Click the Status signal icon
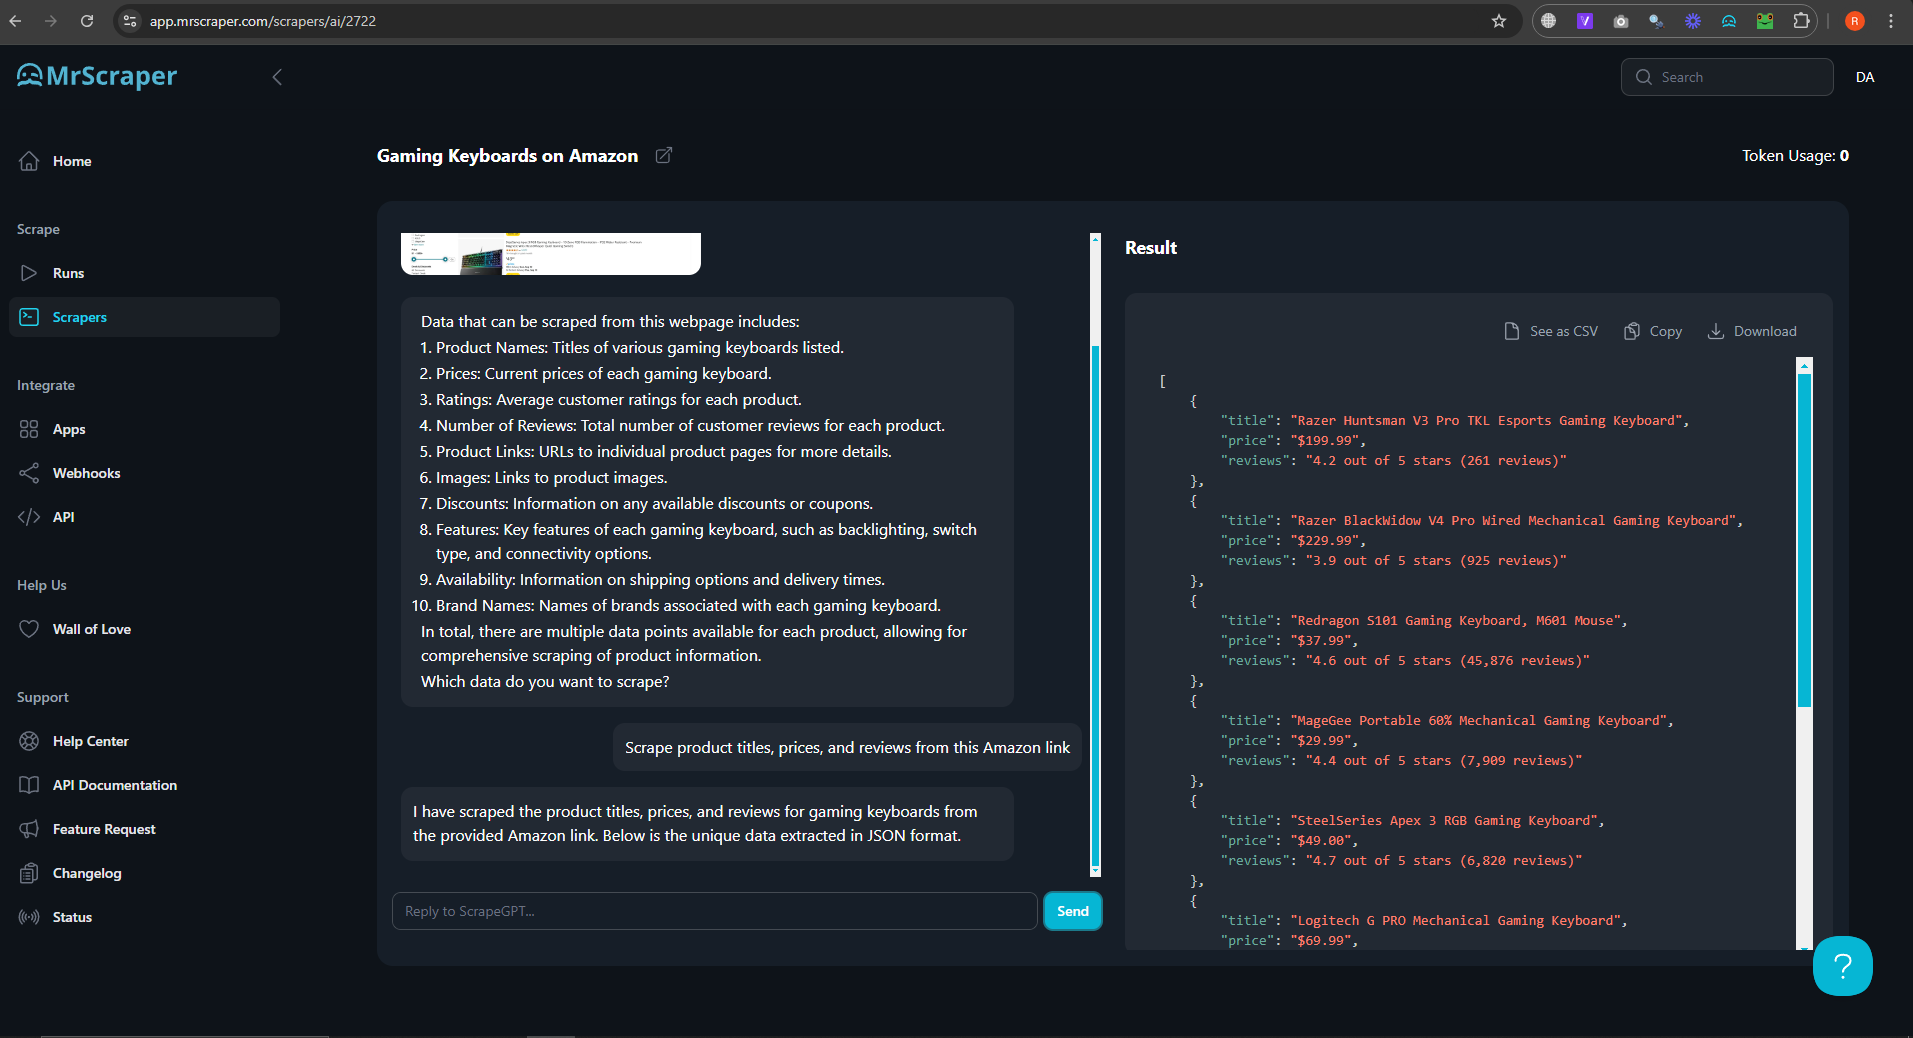The height and width of the screenshot is (1038, 1913). (29, 917)
